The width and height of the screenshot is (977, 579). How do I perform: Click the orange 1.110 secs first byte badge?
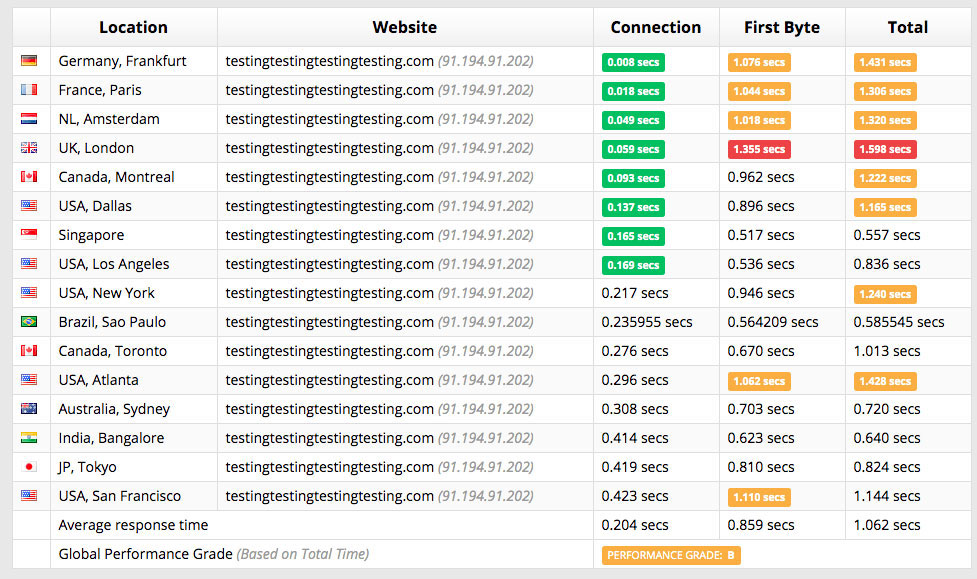coord(759,497)
